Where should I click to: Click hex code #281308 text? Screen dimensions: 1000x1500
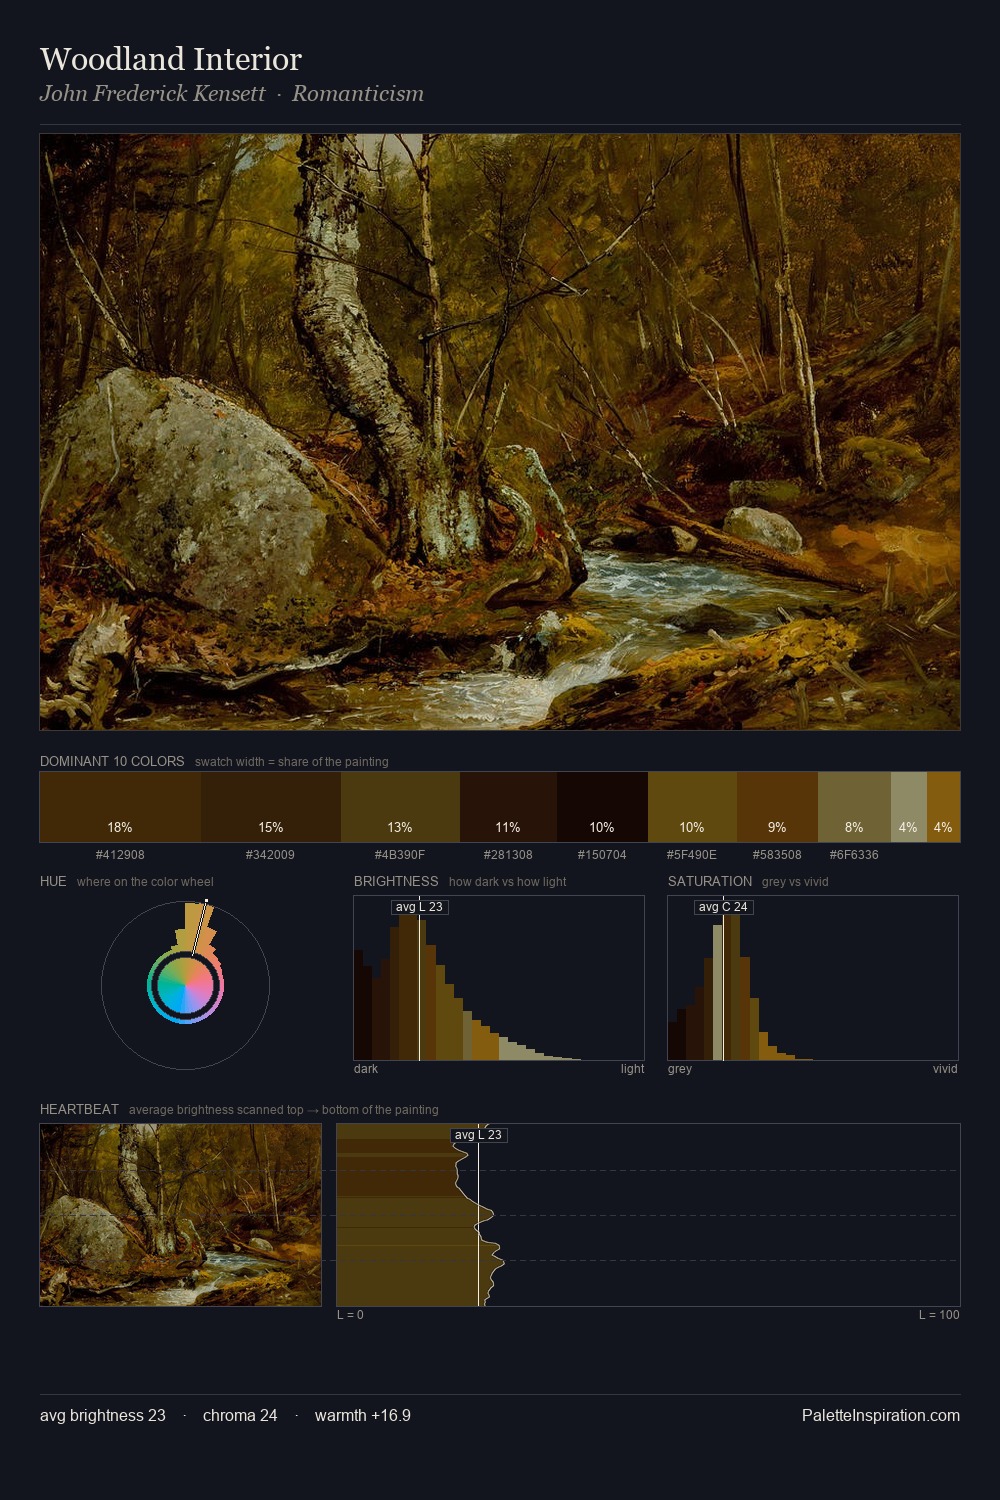coord(508,855)
